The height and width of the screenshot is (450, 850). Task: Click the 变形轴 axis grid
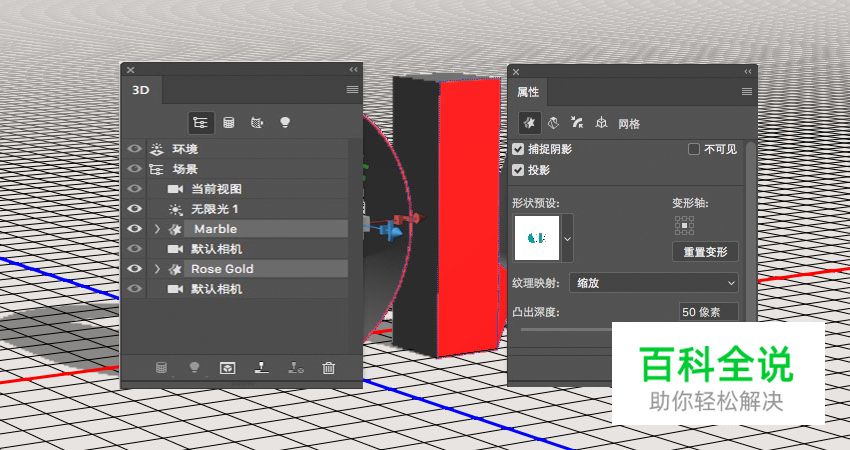click(684, 225)
